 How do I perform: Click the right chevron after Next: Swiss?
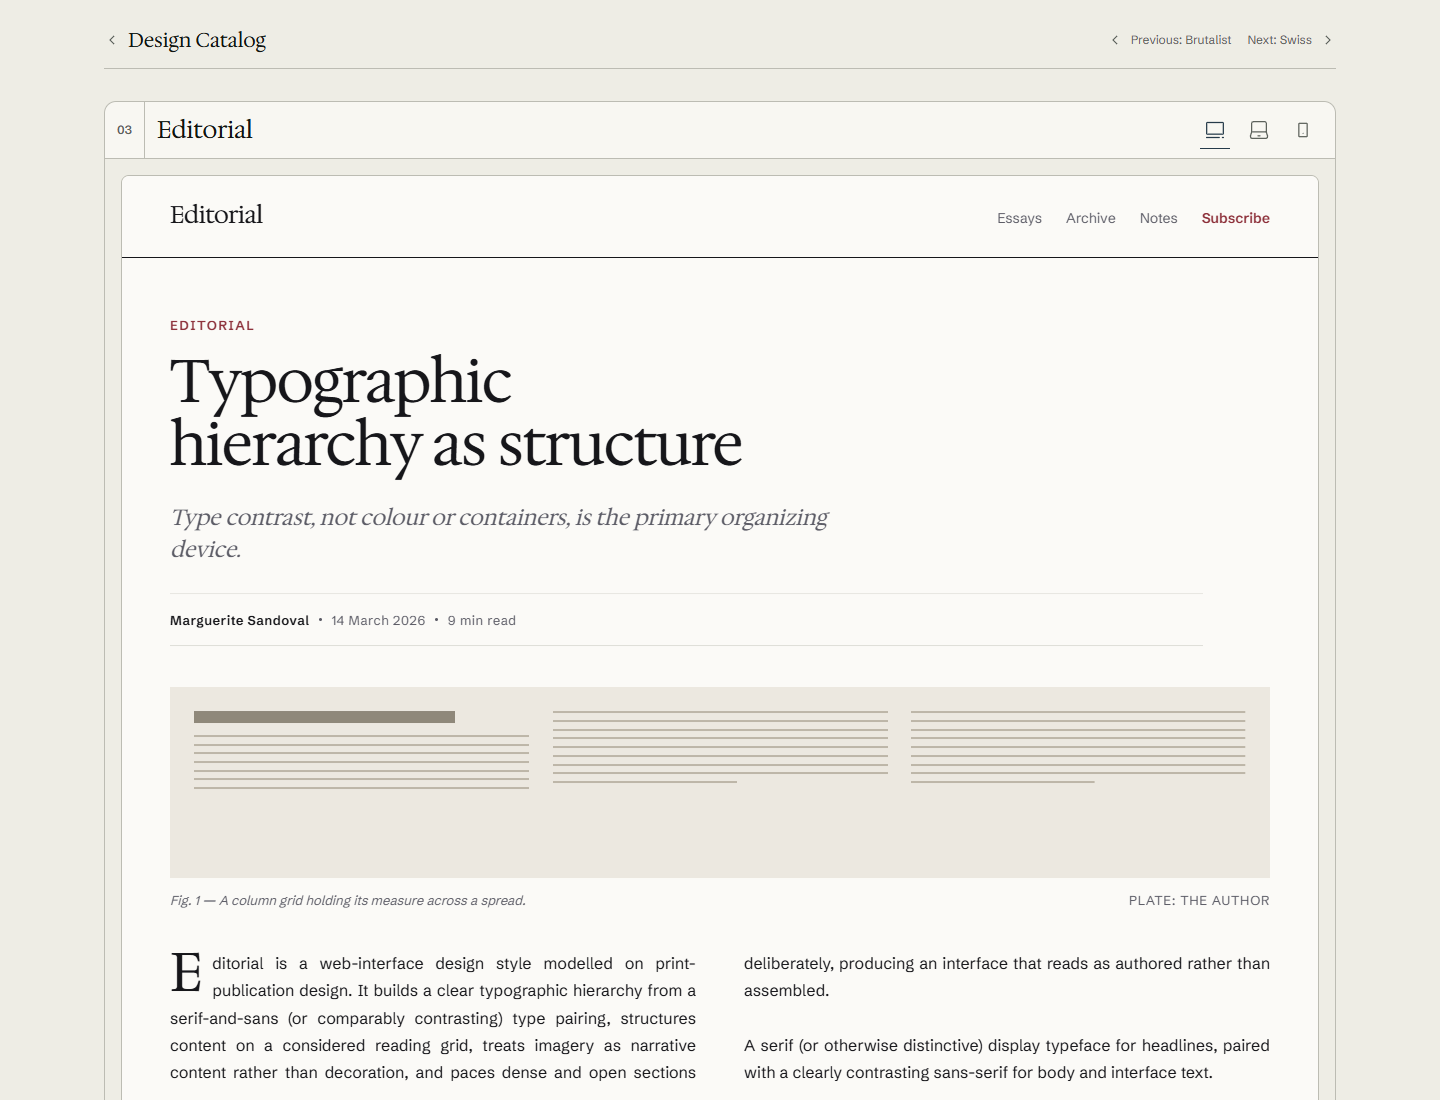coord(1328,40)
